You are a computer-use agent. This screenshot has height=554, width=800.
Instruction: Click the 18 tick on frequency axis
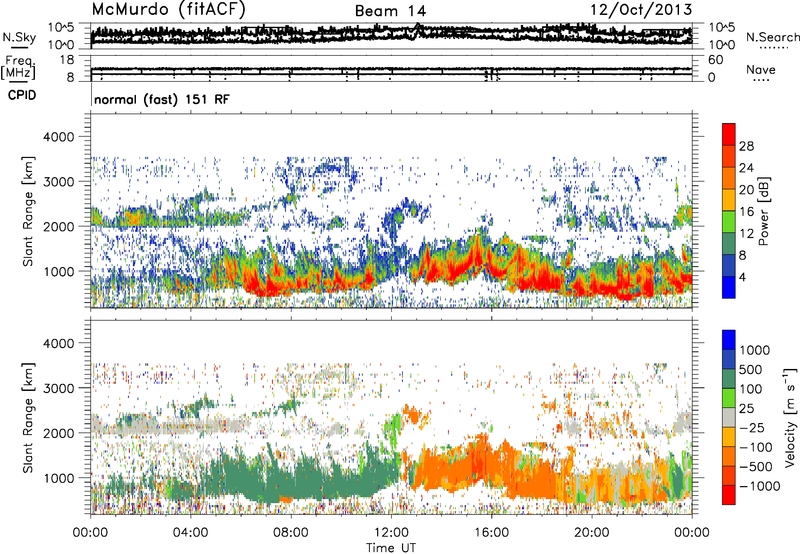tap(67, 60)
